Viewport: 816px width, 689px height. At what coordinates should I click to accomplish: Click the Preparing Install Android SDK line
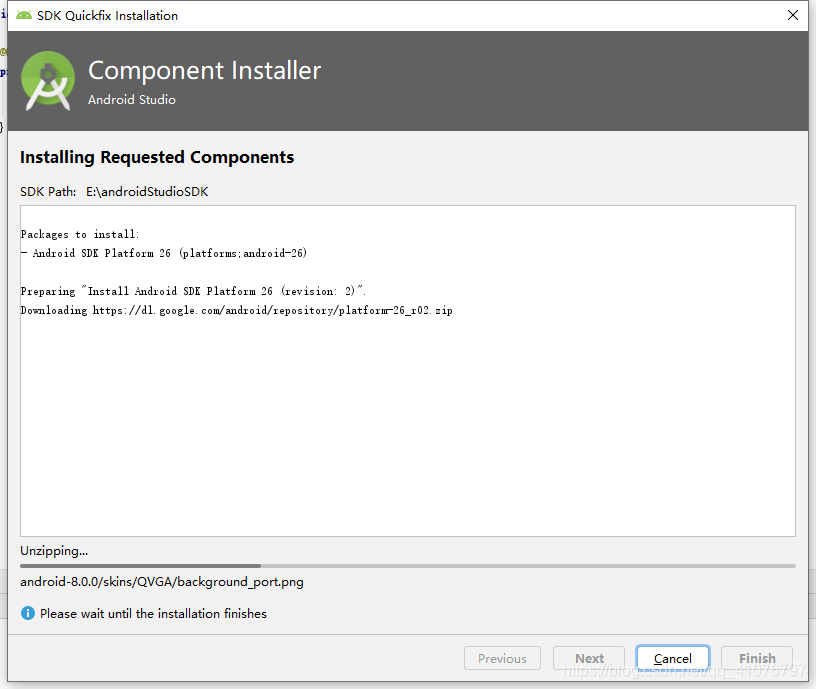[193, 291]
